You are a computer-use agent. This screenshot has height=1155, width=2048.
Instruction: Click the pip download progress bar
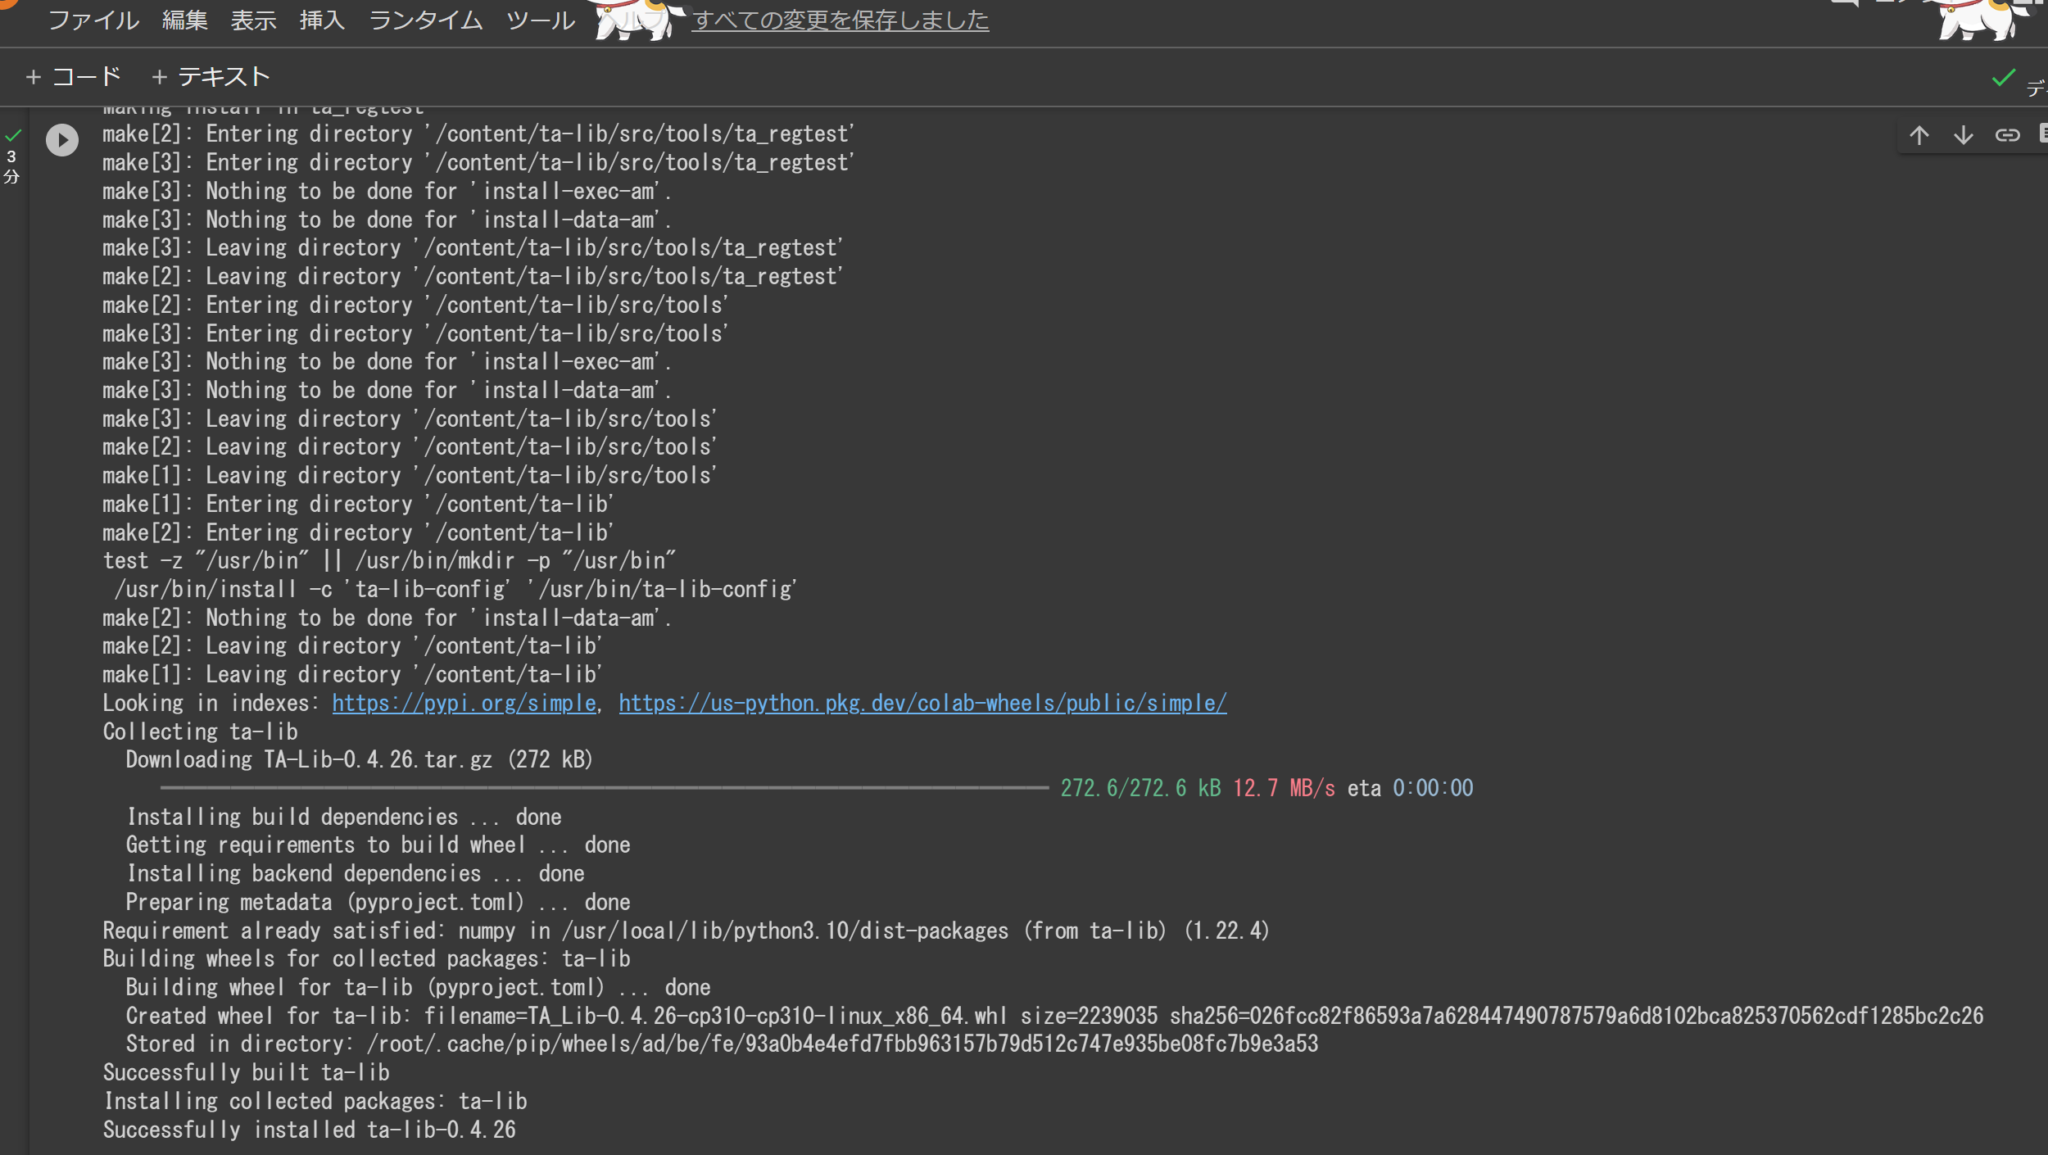pos(604,788)
